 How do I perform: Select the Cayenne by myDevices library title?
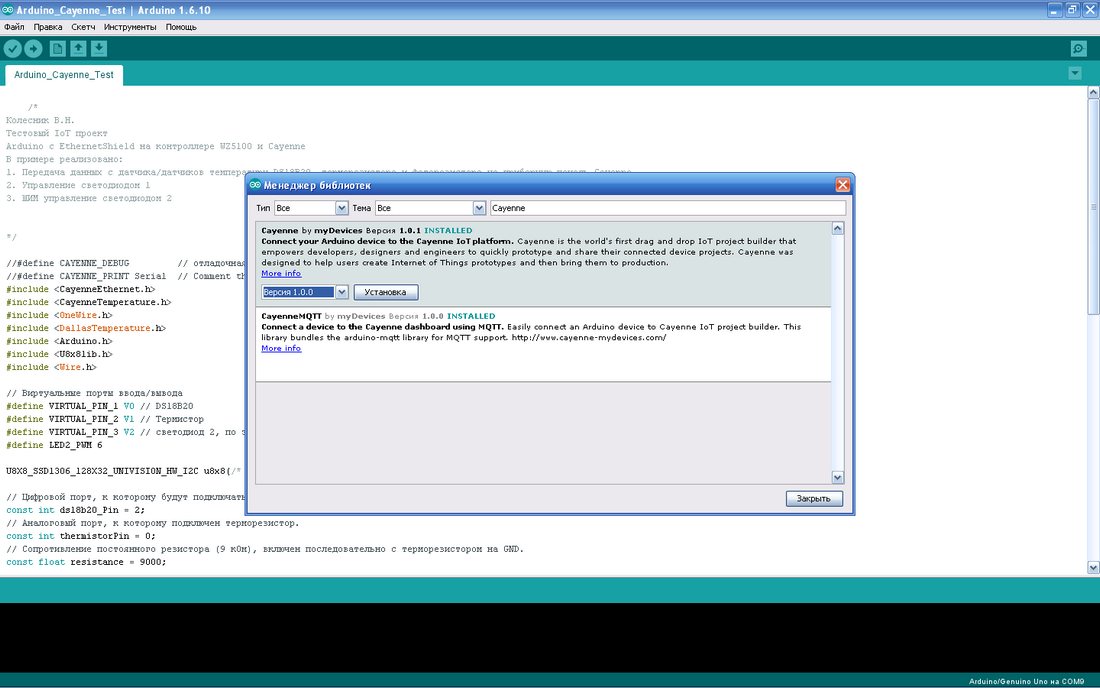coord(311,231)
